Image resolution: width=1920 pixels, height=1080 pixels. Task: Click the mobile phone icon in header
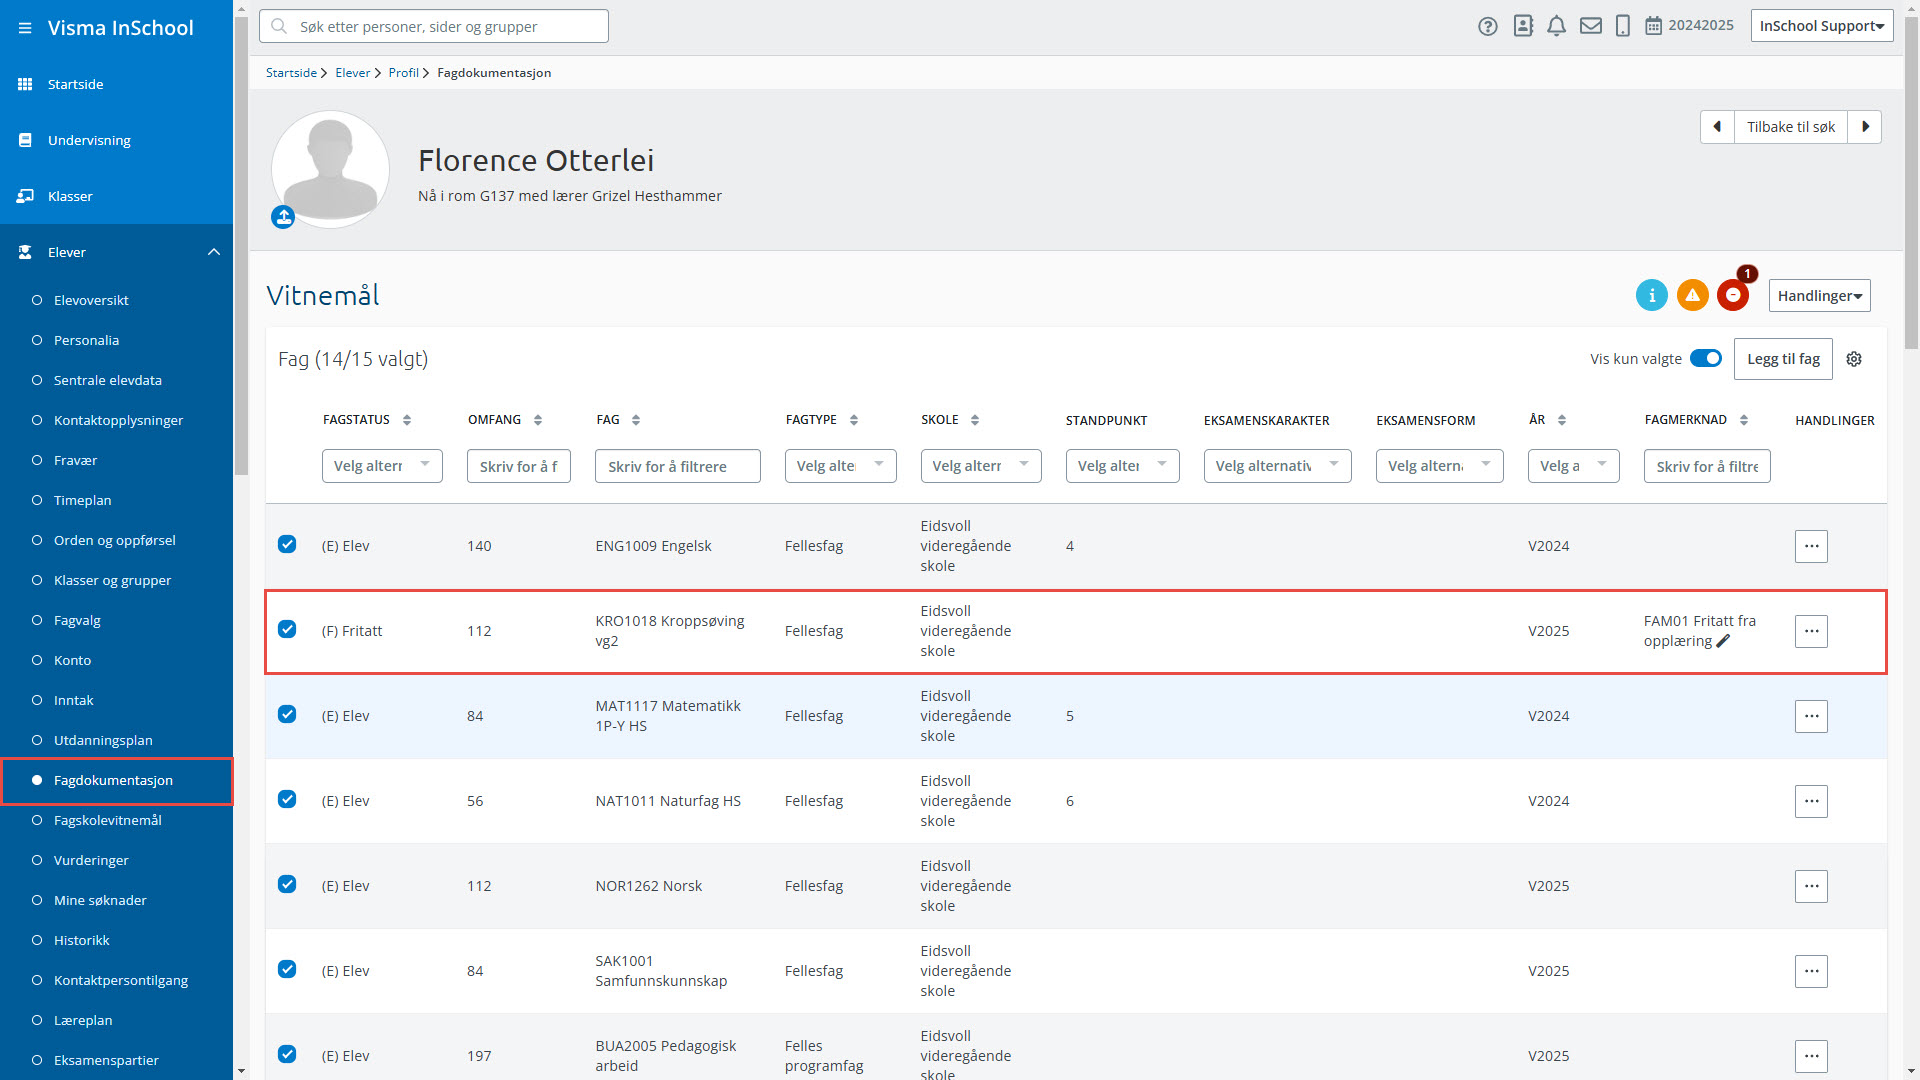point(1623,26)
